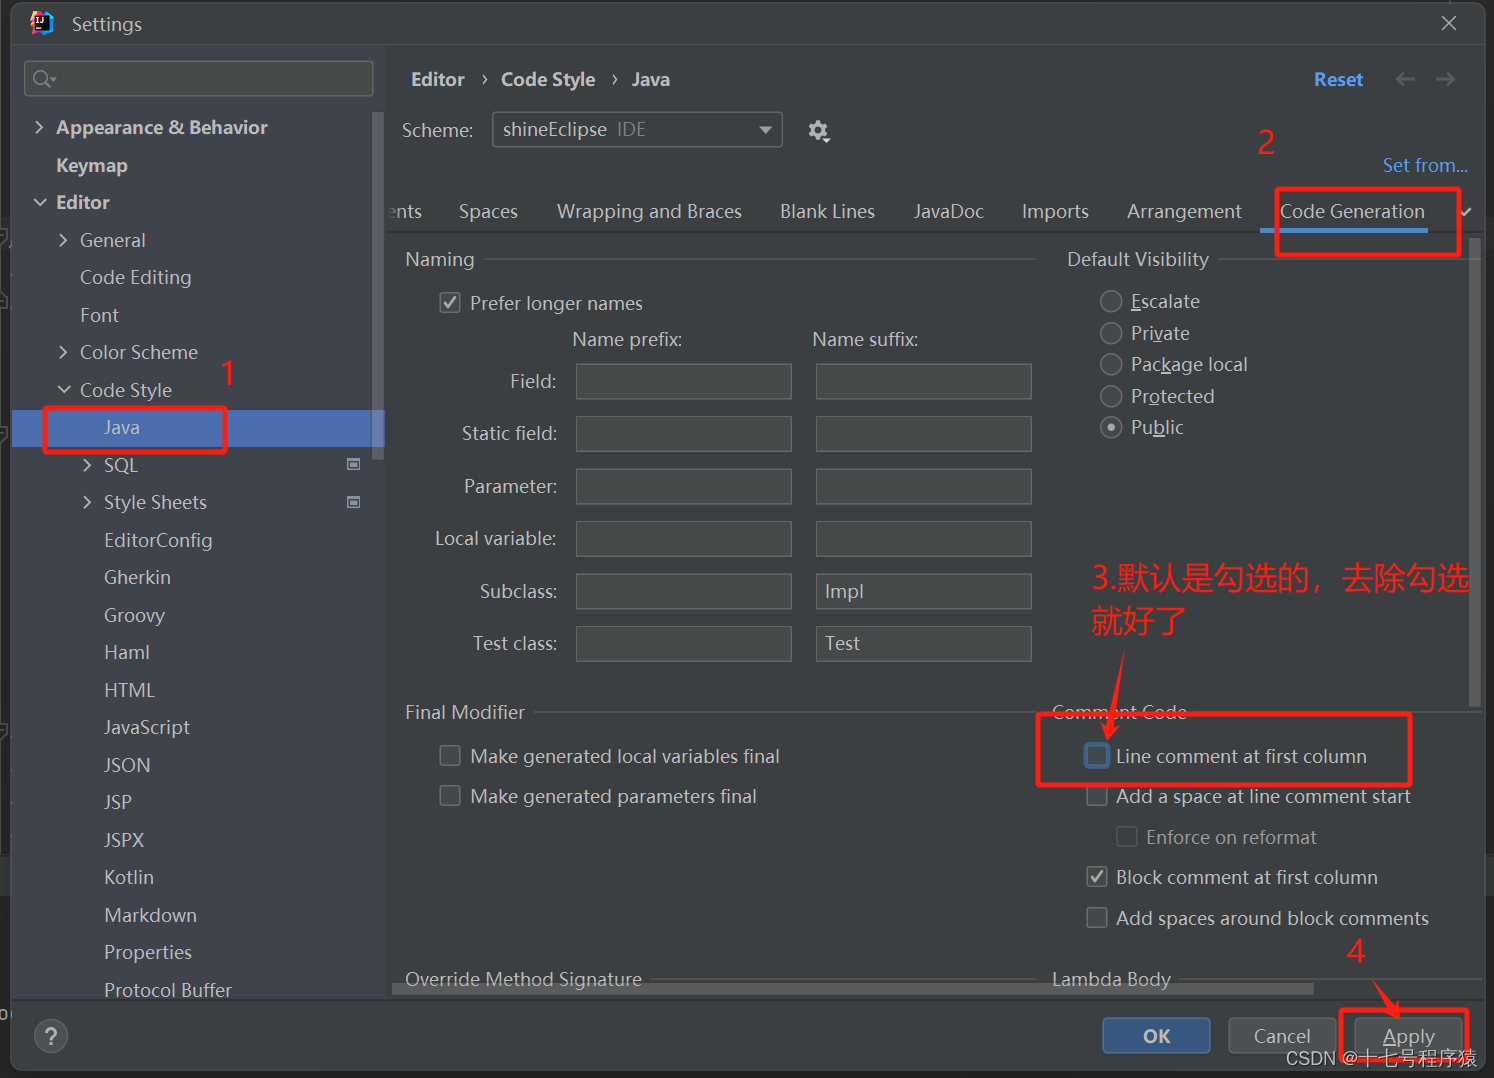Select Private visibility radio button
This screenshot has height=1078, width=1494.
pyautogui.click(x=1111, y=333)
